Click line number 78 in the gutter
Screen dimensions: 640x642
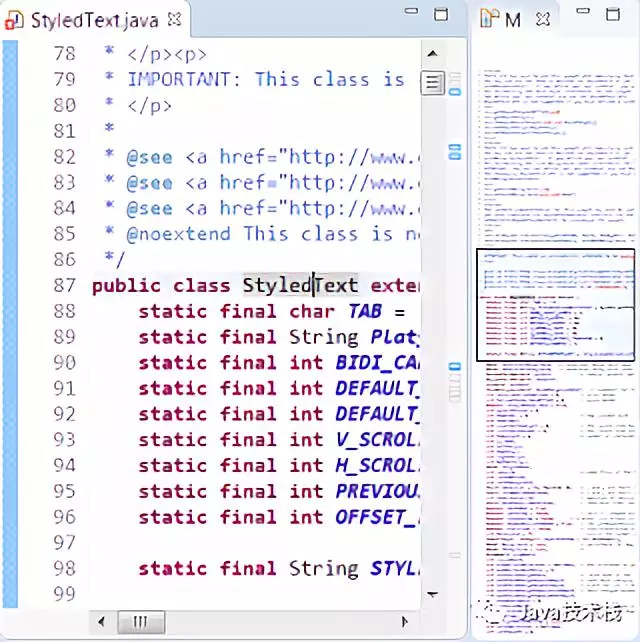(65, 54)
